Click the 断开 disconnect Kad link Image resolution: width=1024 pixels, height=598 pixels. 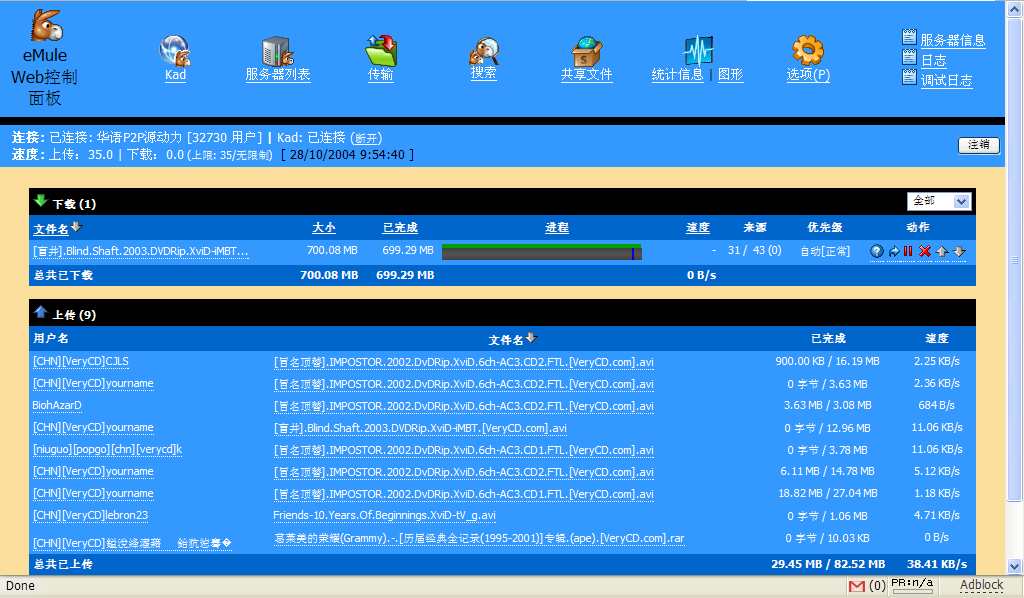(x=366, y=138)
